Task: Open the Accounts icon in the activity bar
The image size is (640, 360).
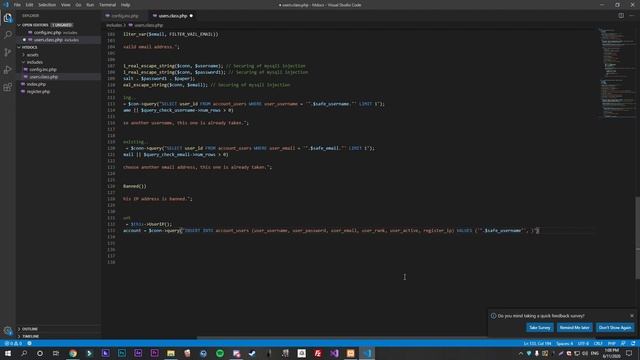Action: pos(8,331)
